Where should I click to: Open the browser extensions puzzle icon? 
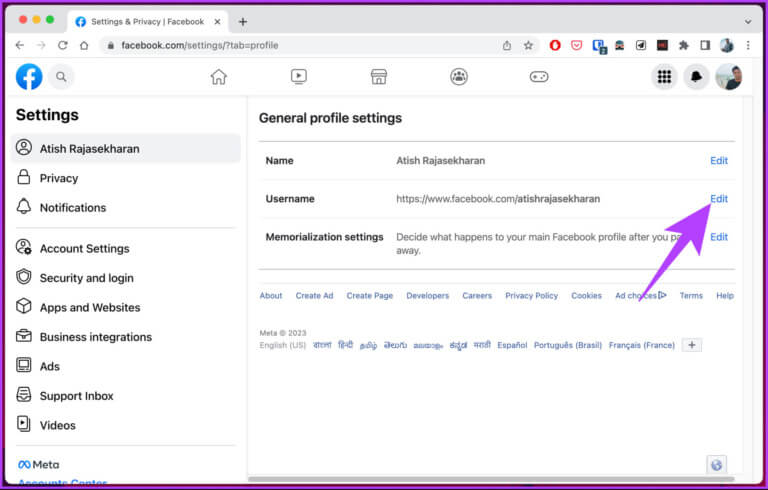683,46
